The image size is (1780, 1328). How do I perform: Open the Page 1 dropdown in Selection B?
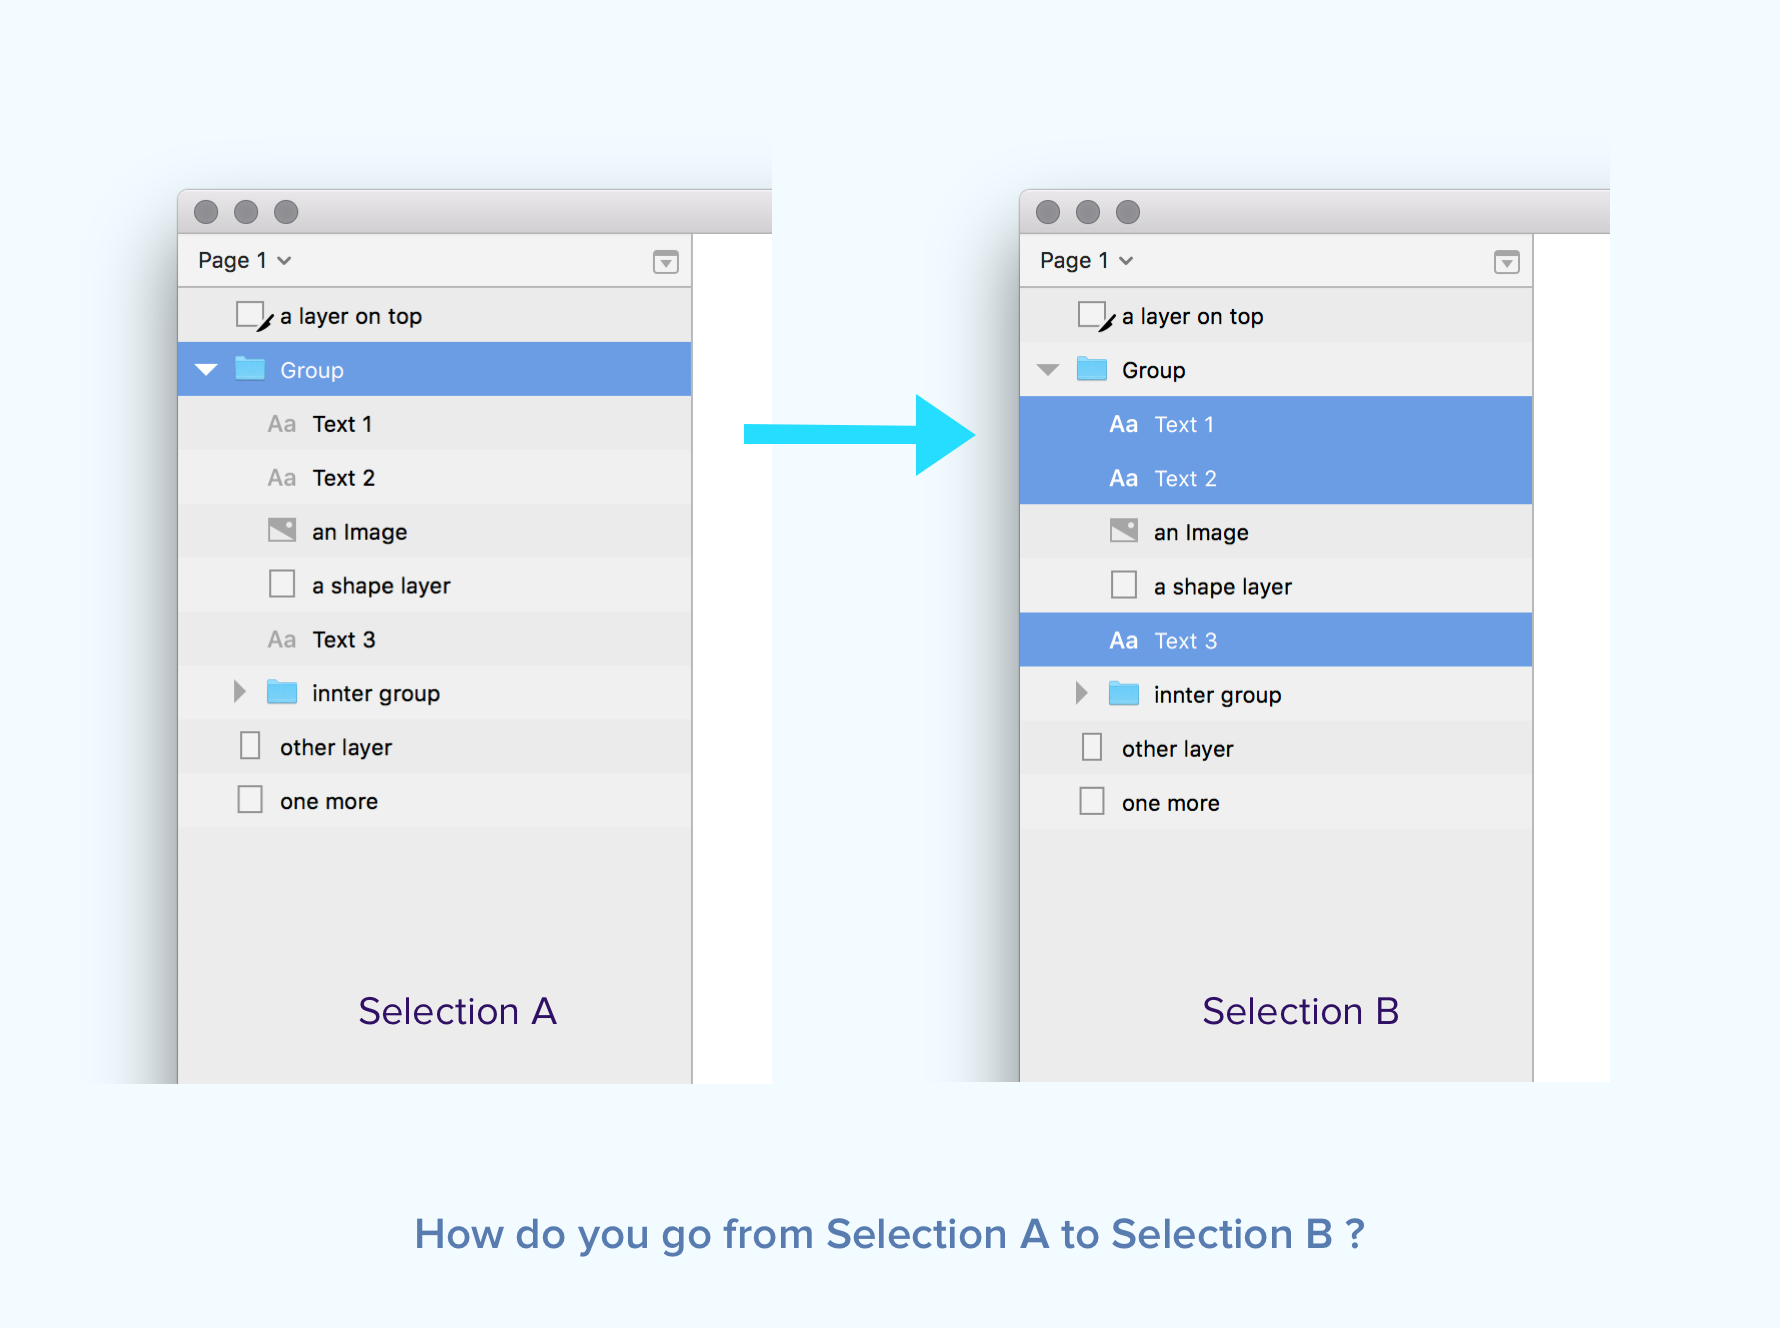coord(1086,260)
